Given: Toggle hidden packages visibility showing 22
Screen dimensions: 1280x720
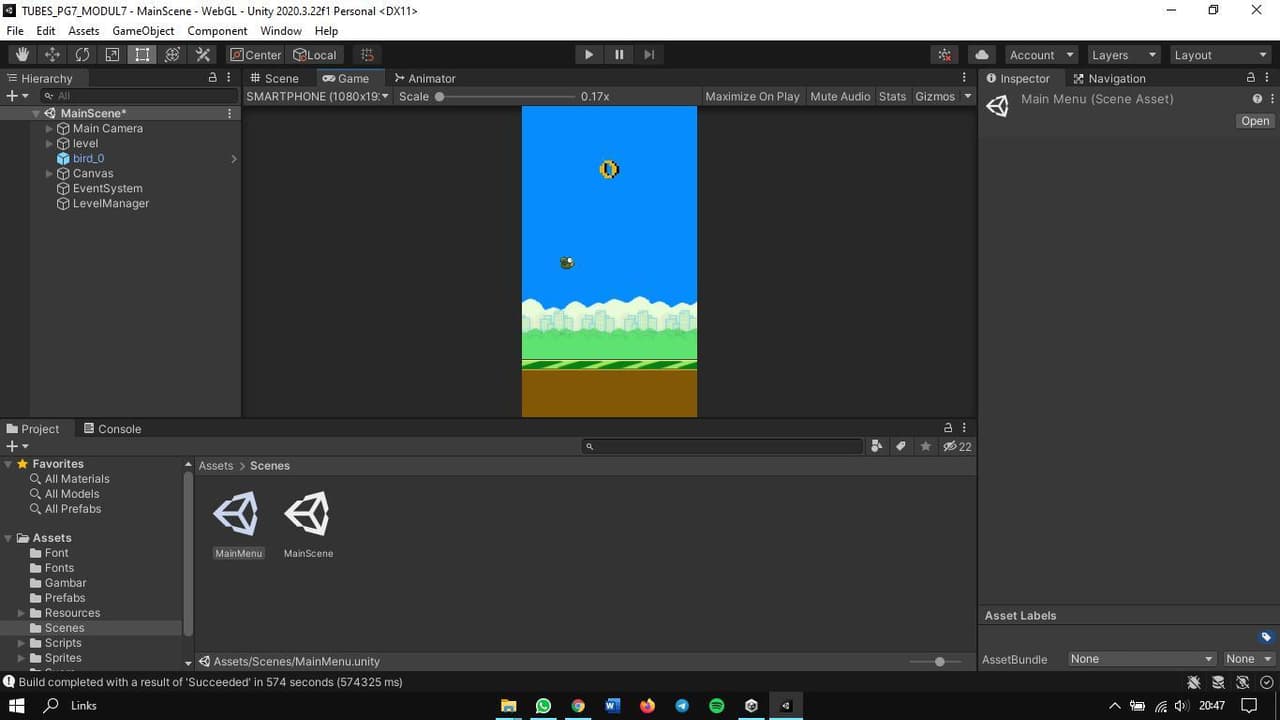Looking at the screenshot, I should pos(957,446).
